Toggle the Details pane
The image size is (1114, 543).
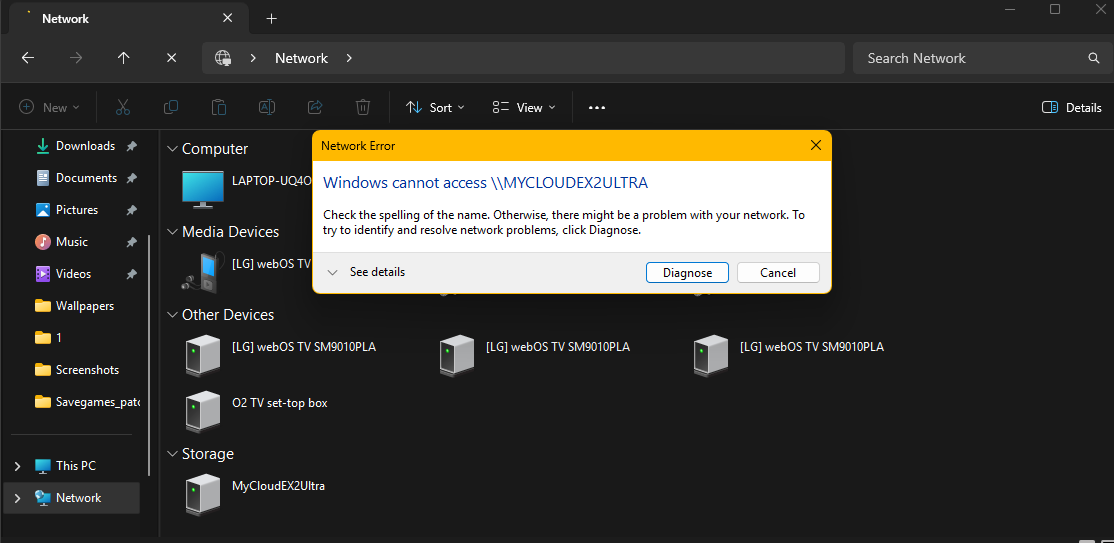(x=1071, y=107)
